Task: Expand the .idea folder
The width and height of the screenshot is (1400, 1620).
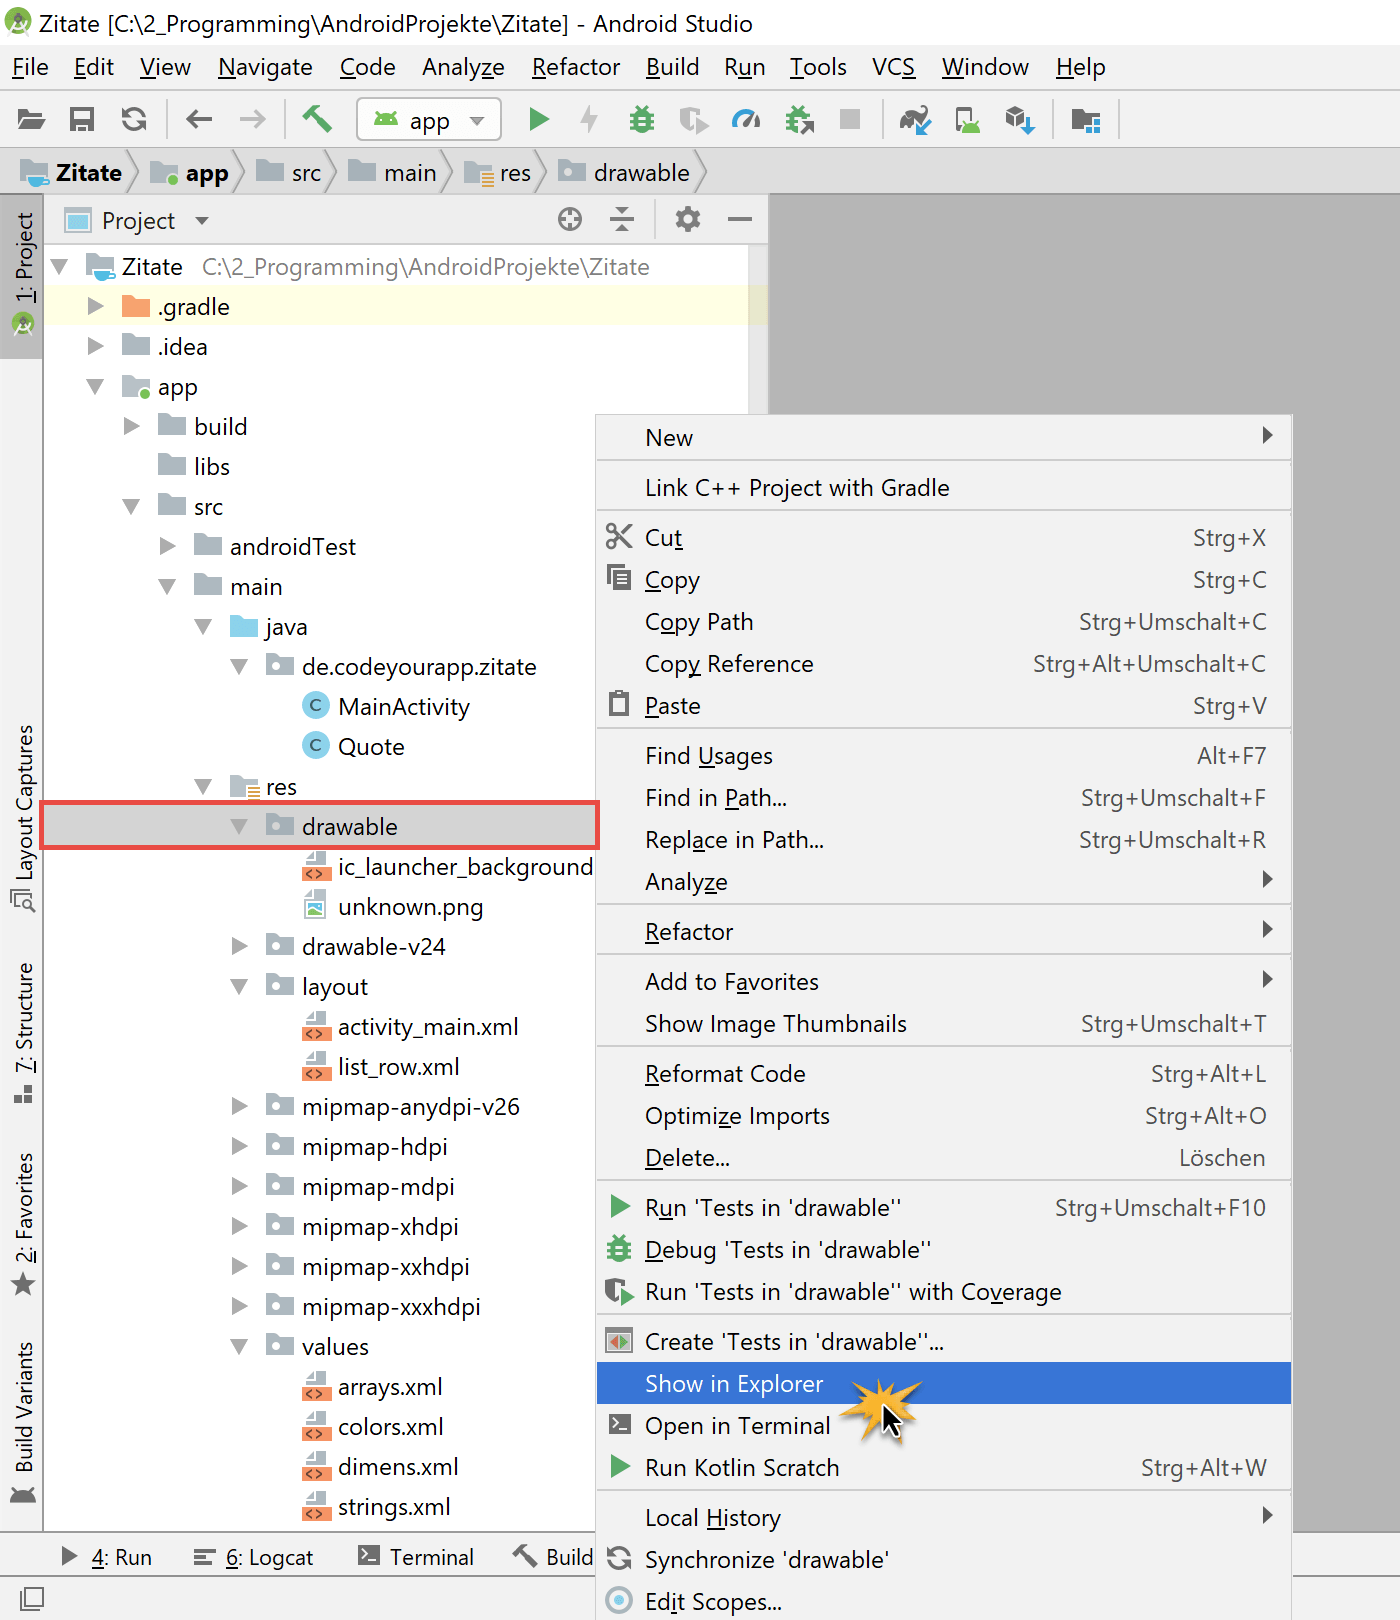Action: [x=96, y=346]
